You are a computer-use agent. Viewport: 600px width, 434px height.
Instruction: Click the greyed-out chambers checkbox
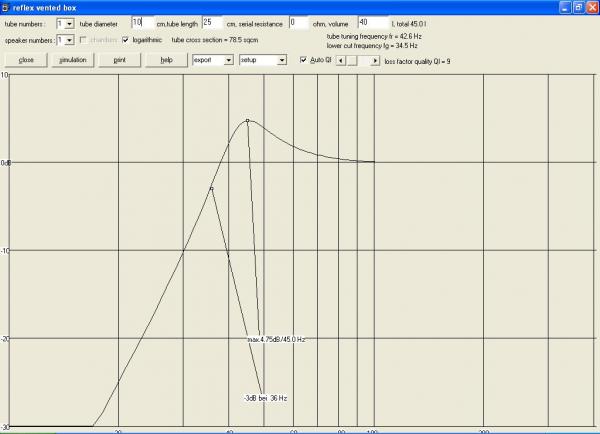[x=84, y=40]
